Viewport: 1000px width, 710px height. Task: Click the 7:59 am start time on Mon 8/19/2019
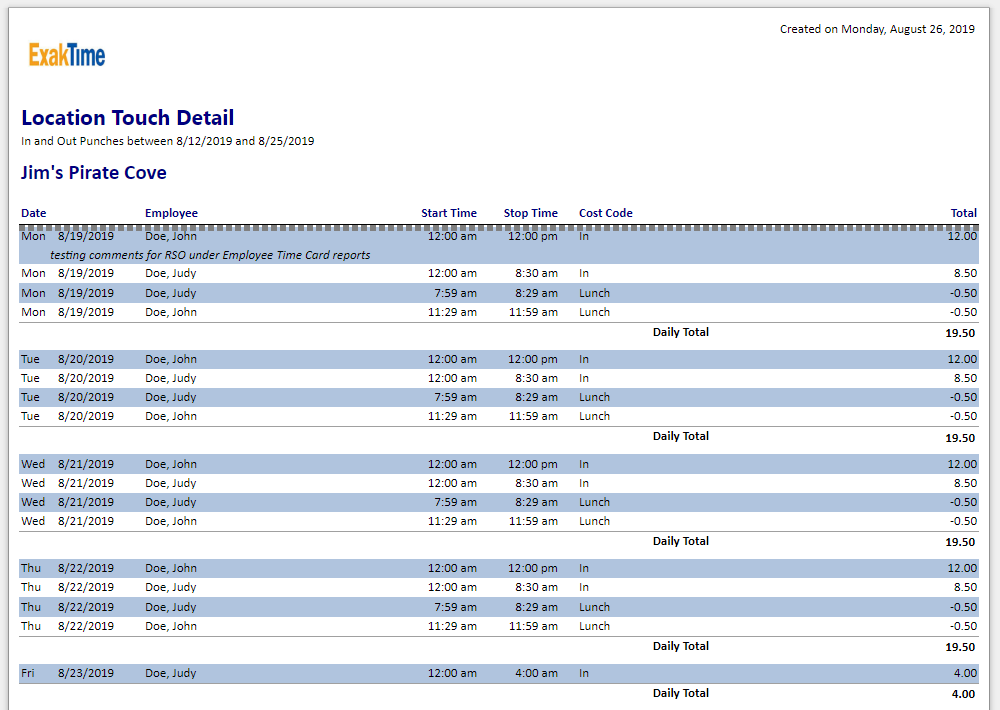tap(455, 293)
